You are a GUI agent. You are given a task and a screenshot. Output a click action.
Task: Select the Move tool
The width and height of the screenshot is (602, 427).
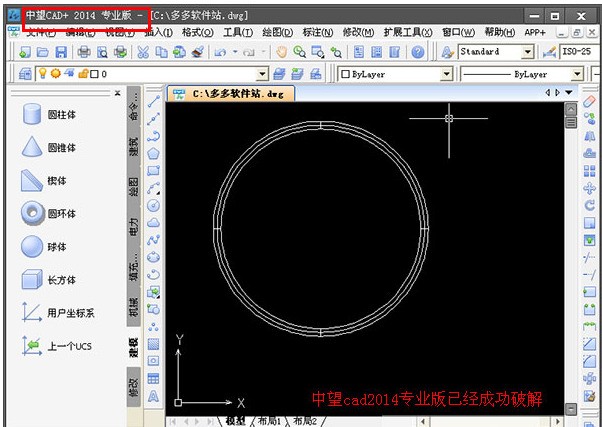tap(589, 188)
